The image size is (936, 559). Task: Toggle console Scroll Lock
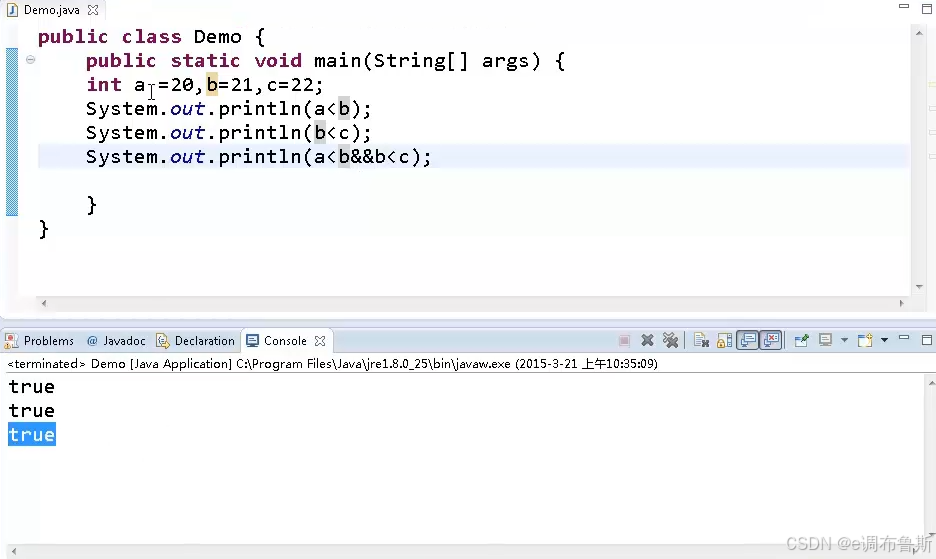724,340
